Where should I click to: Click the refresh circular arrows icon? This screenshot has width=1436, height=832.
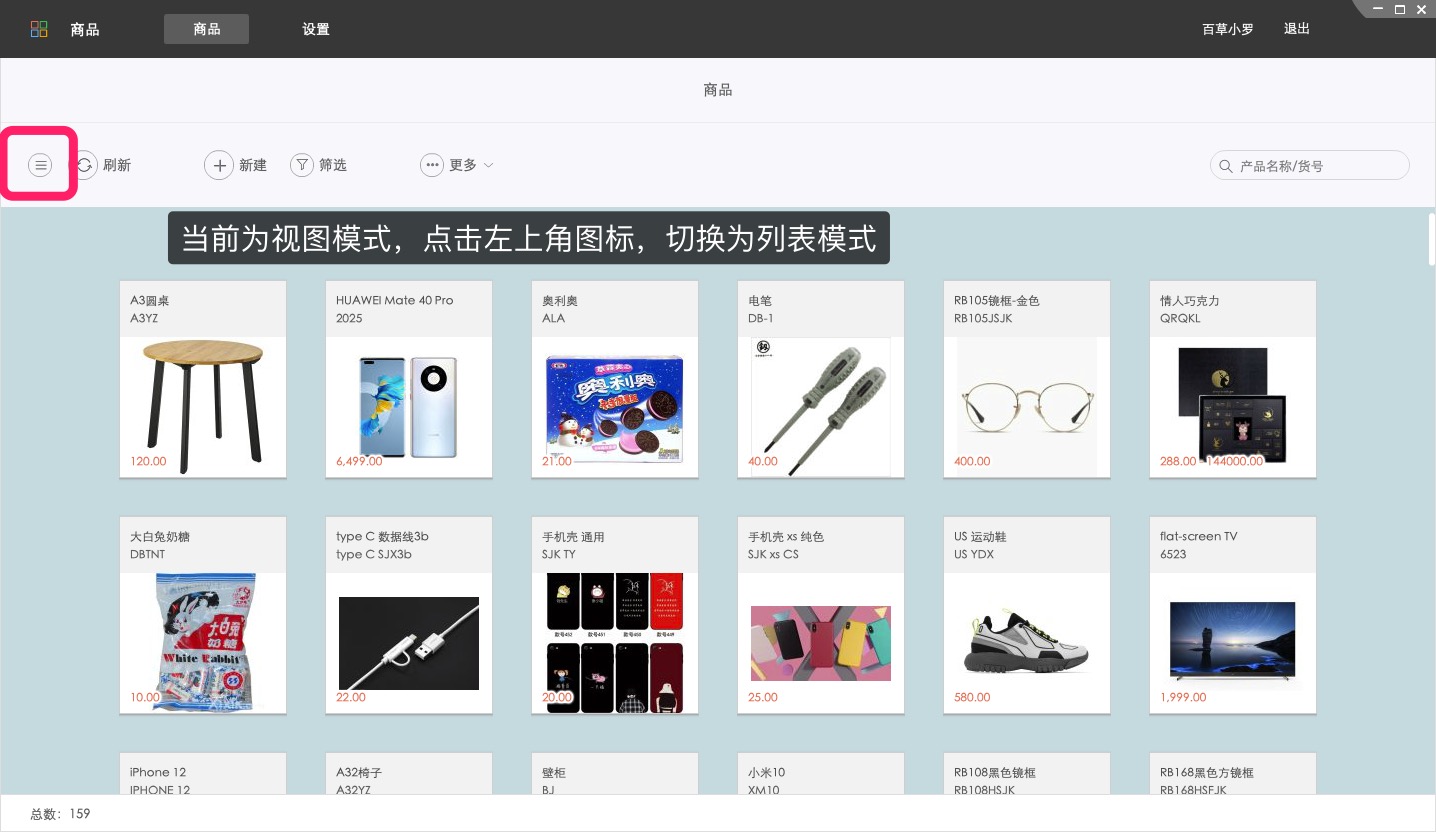coord(86,165)
